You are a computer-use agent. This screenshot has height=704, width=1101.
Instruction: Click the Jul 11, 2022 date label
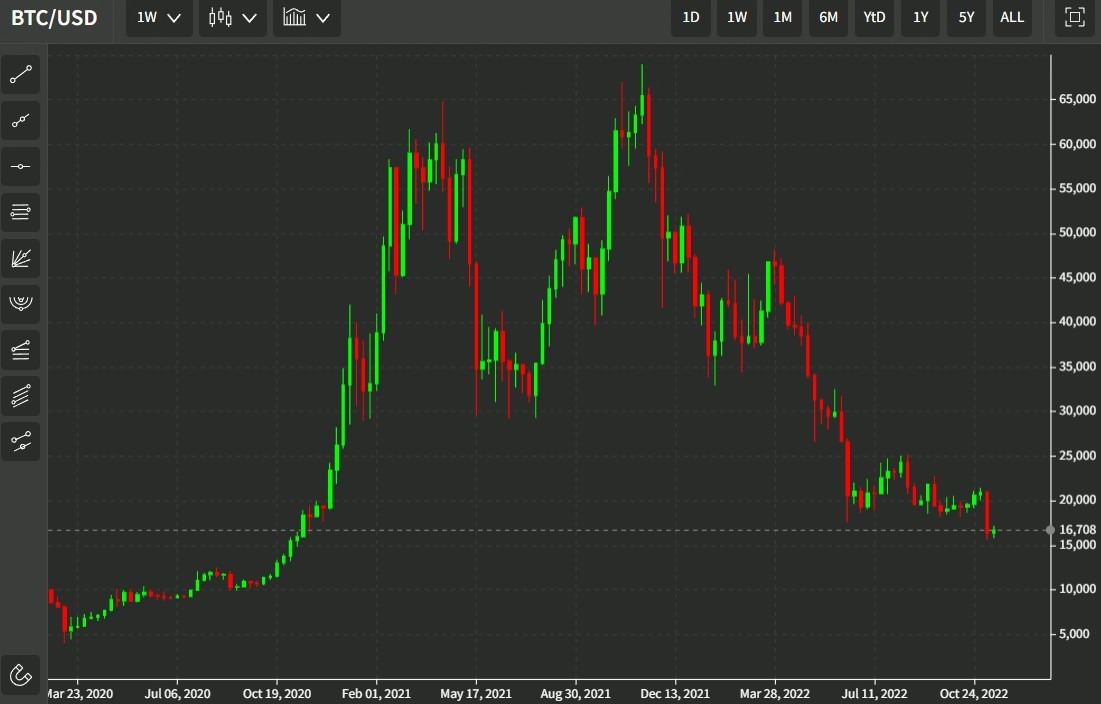tap(875, 693)
